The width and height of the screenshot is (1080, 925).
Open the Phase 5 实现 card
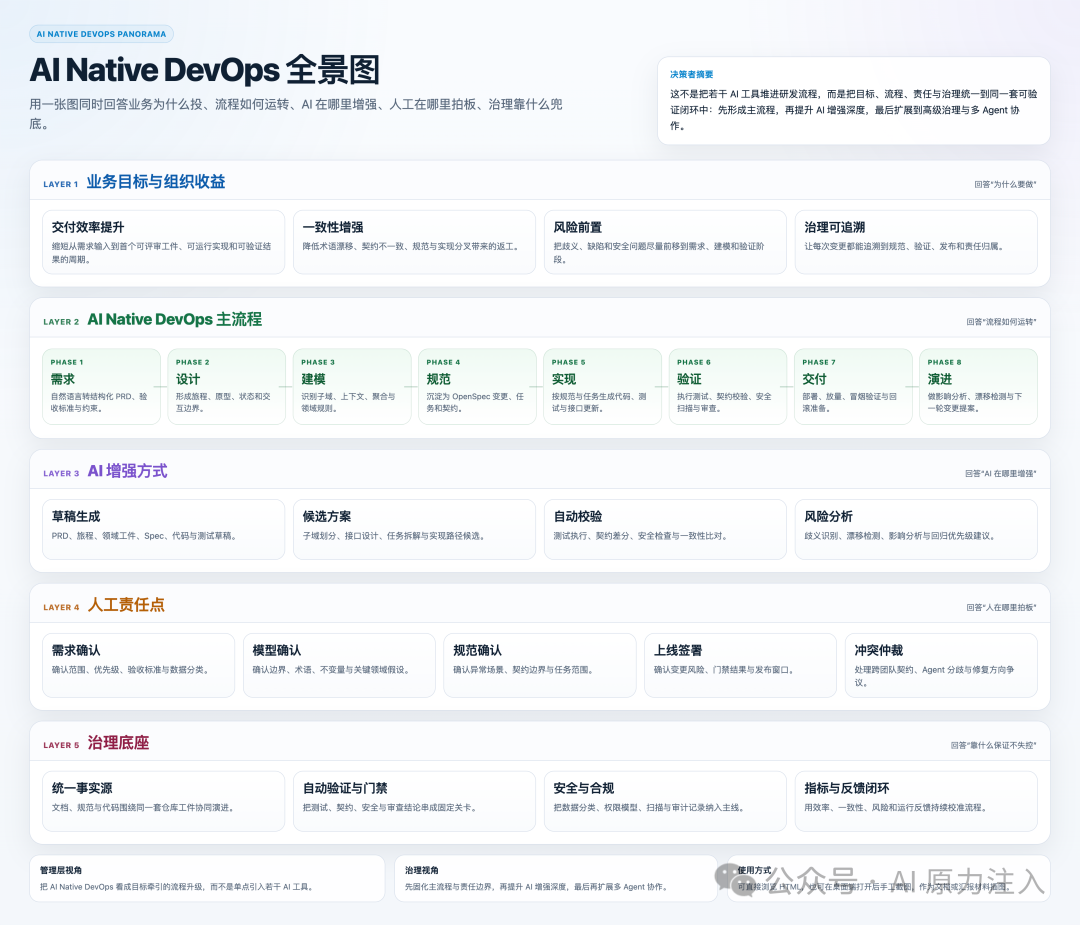(x=603, y=386)
